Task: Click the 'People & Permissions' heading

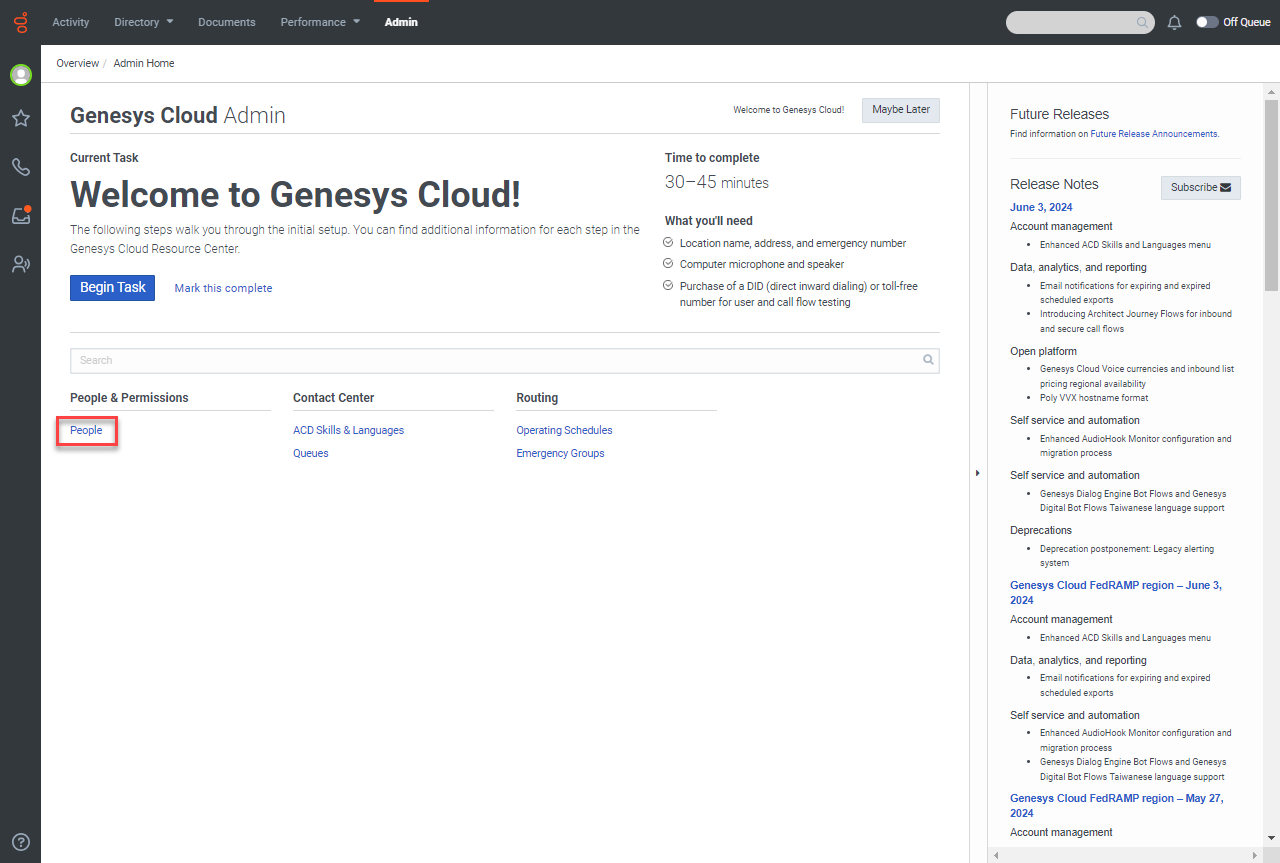Action: 129,398
